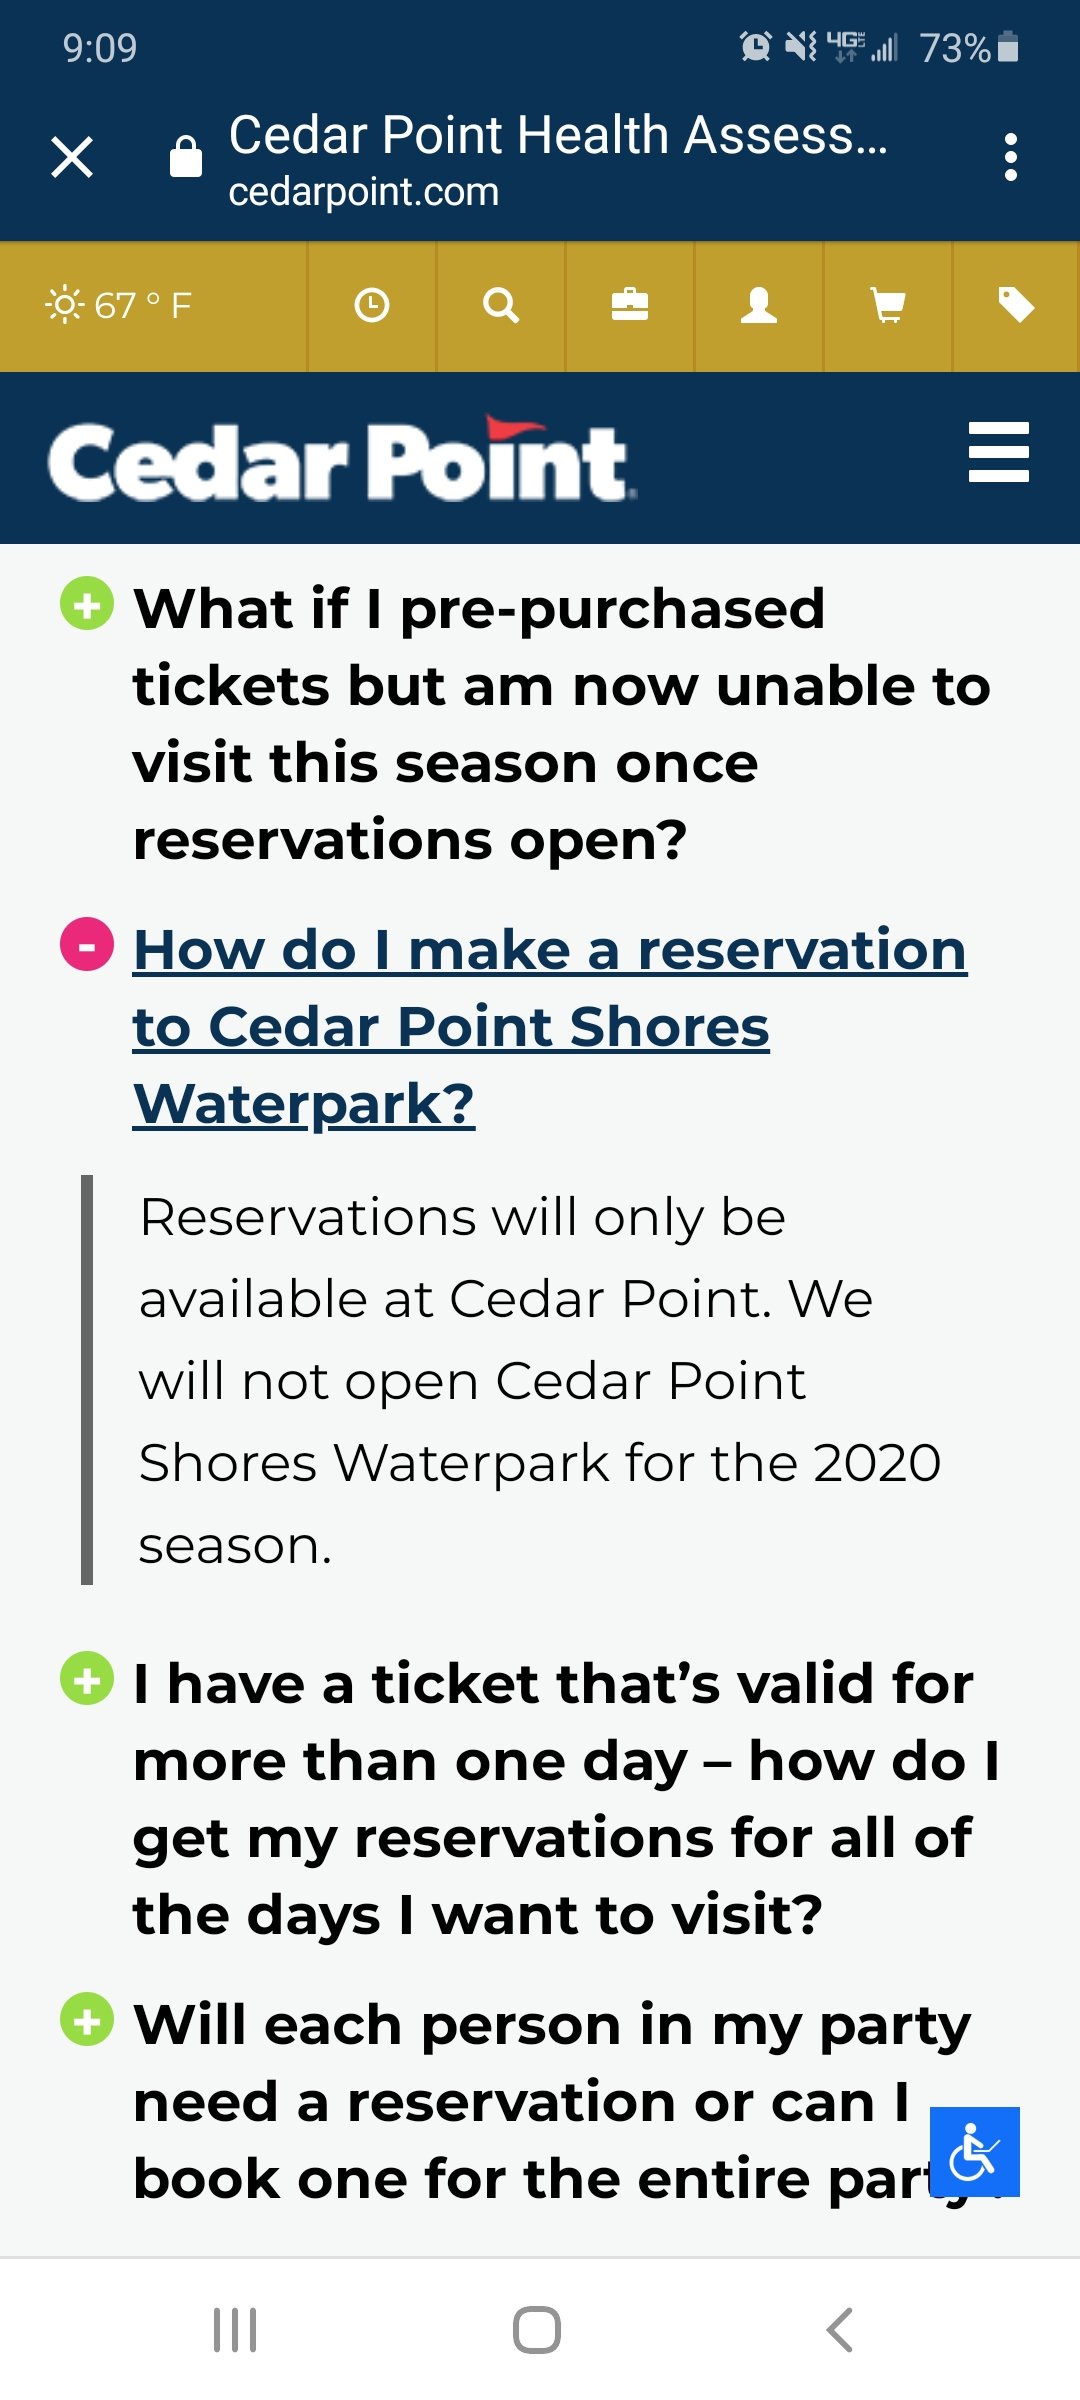The height and width of the screenshot is (2400, 1080).
Task: Close the browser tab with X
Action: (72, 157)
